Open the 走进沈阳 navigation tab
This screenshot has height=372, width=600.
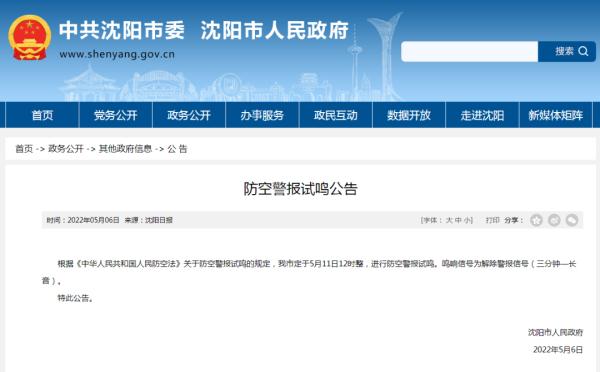tap(482, 115)
